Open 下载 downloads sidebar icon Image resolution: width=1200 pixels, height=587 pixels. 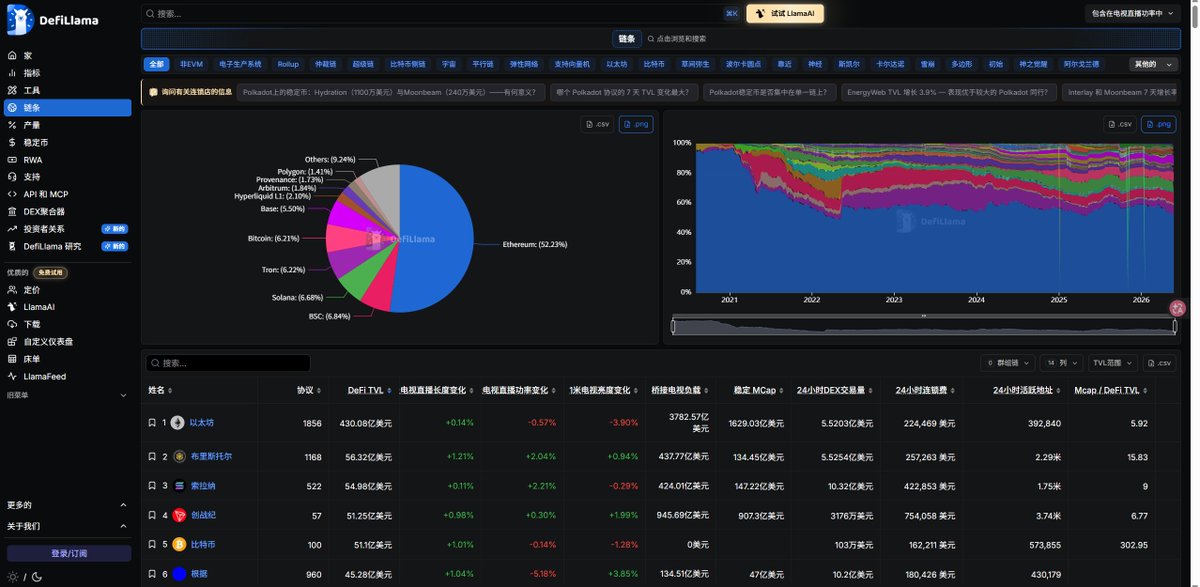pyautogui.click(x=12, y=324)
